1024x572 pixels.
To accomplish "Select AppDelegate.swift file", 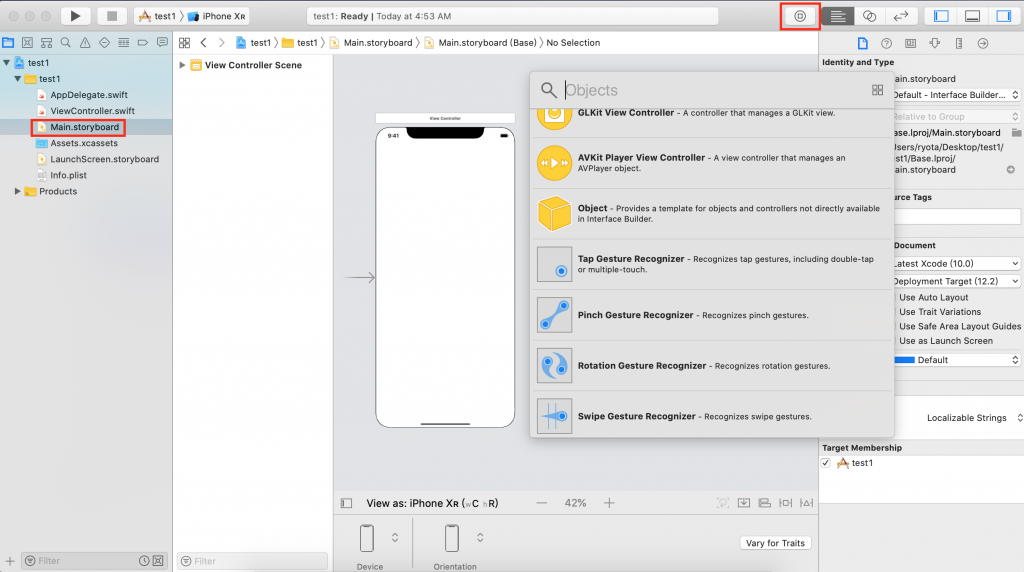I will (89, 95).
